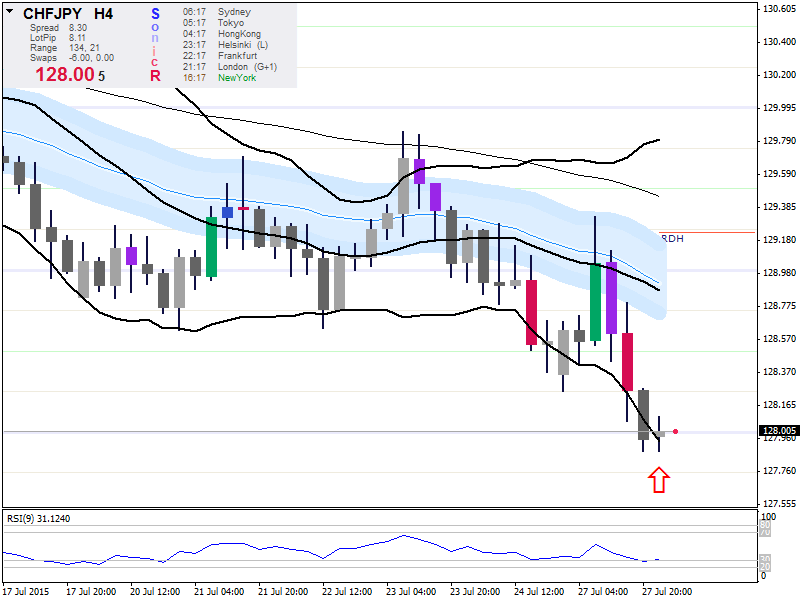The height and width of the screenshot is (600, 800).
Task: Click the 23 Jul 04:00 time label
Action: 411,591
